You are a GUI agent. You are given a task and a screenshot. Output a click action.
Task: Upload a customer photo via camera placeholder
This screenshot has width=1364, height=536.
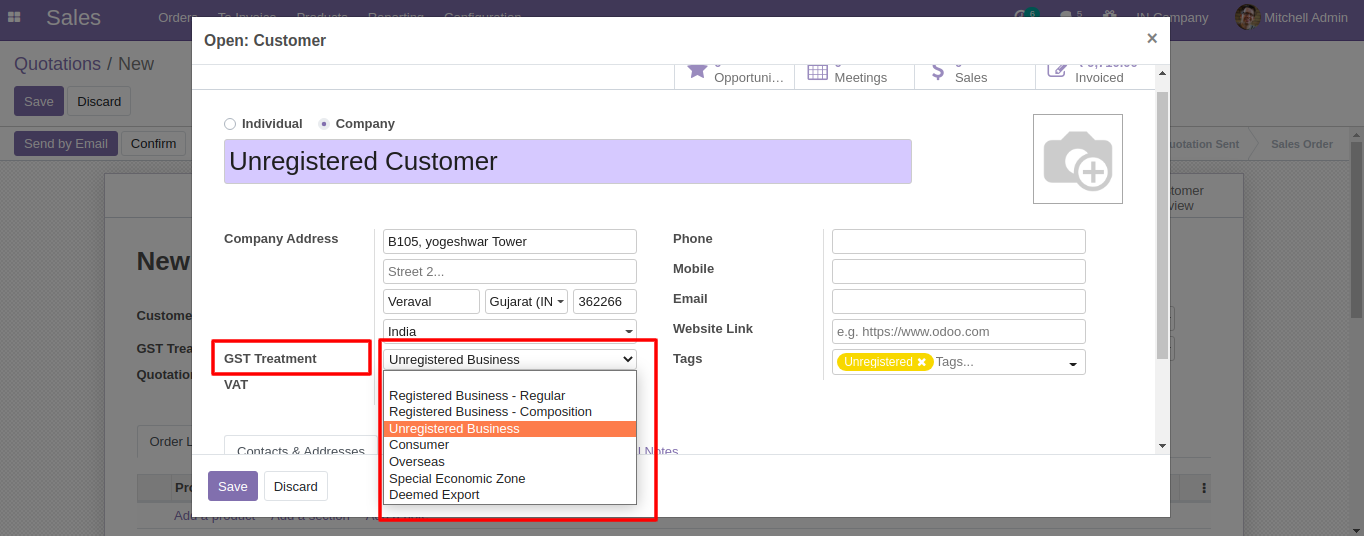point(1077,159)
